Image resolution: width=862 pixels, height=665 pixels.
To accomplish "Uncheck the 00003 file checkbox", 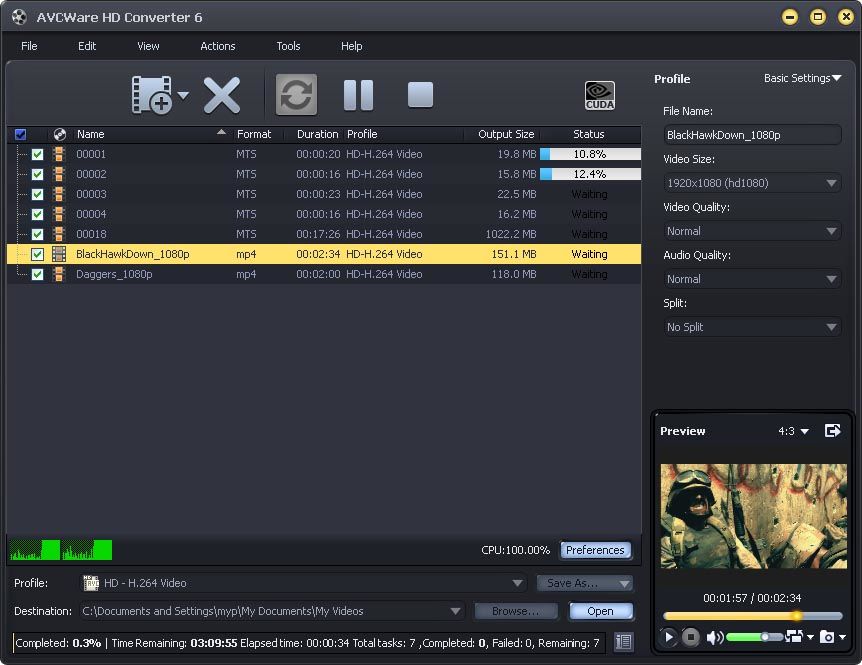I will (37, 195).
